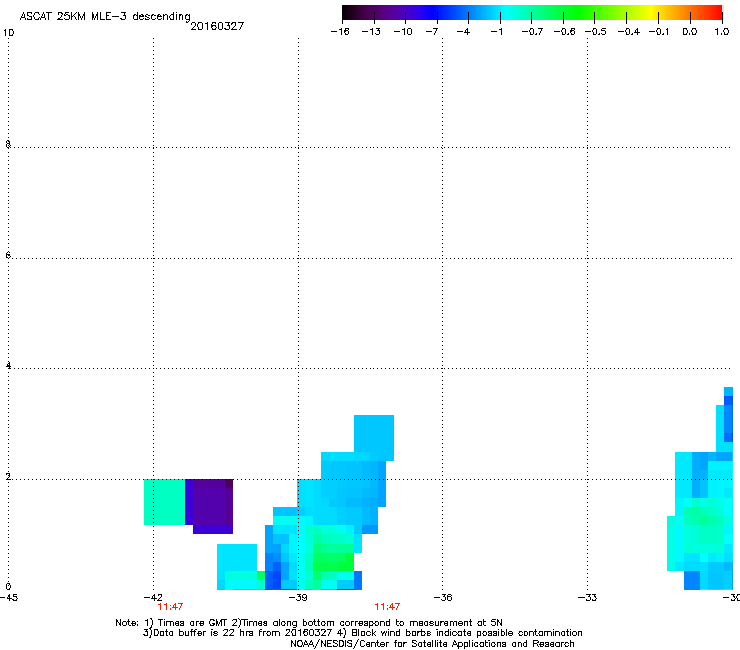
Task: Click the colorbar label -4
Action: click(463, 32)
